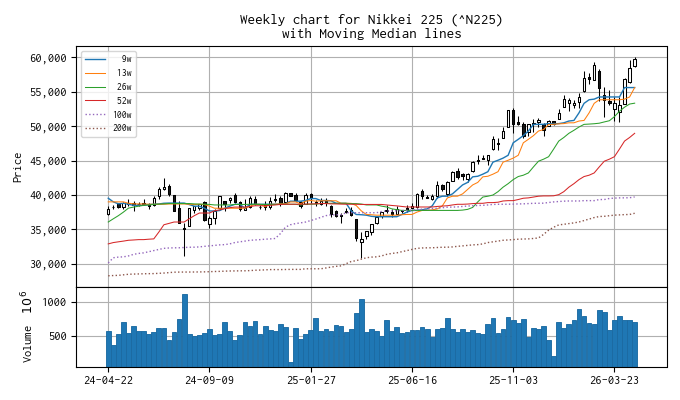Select the 100w legend entry
The image size is (680, 400).
point(108,115)
